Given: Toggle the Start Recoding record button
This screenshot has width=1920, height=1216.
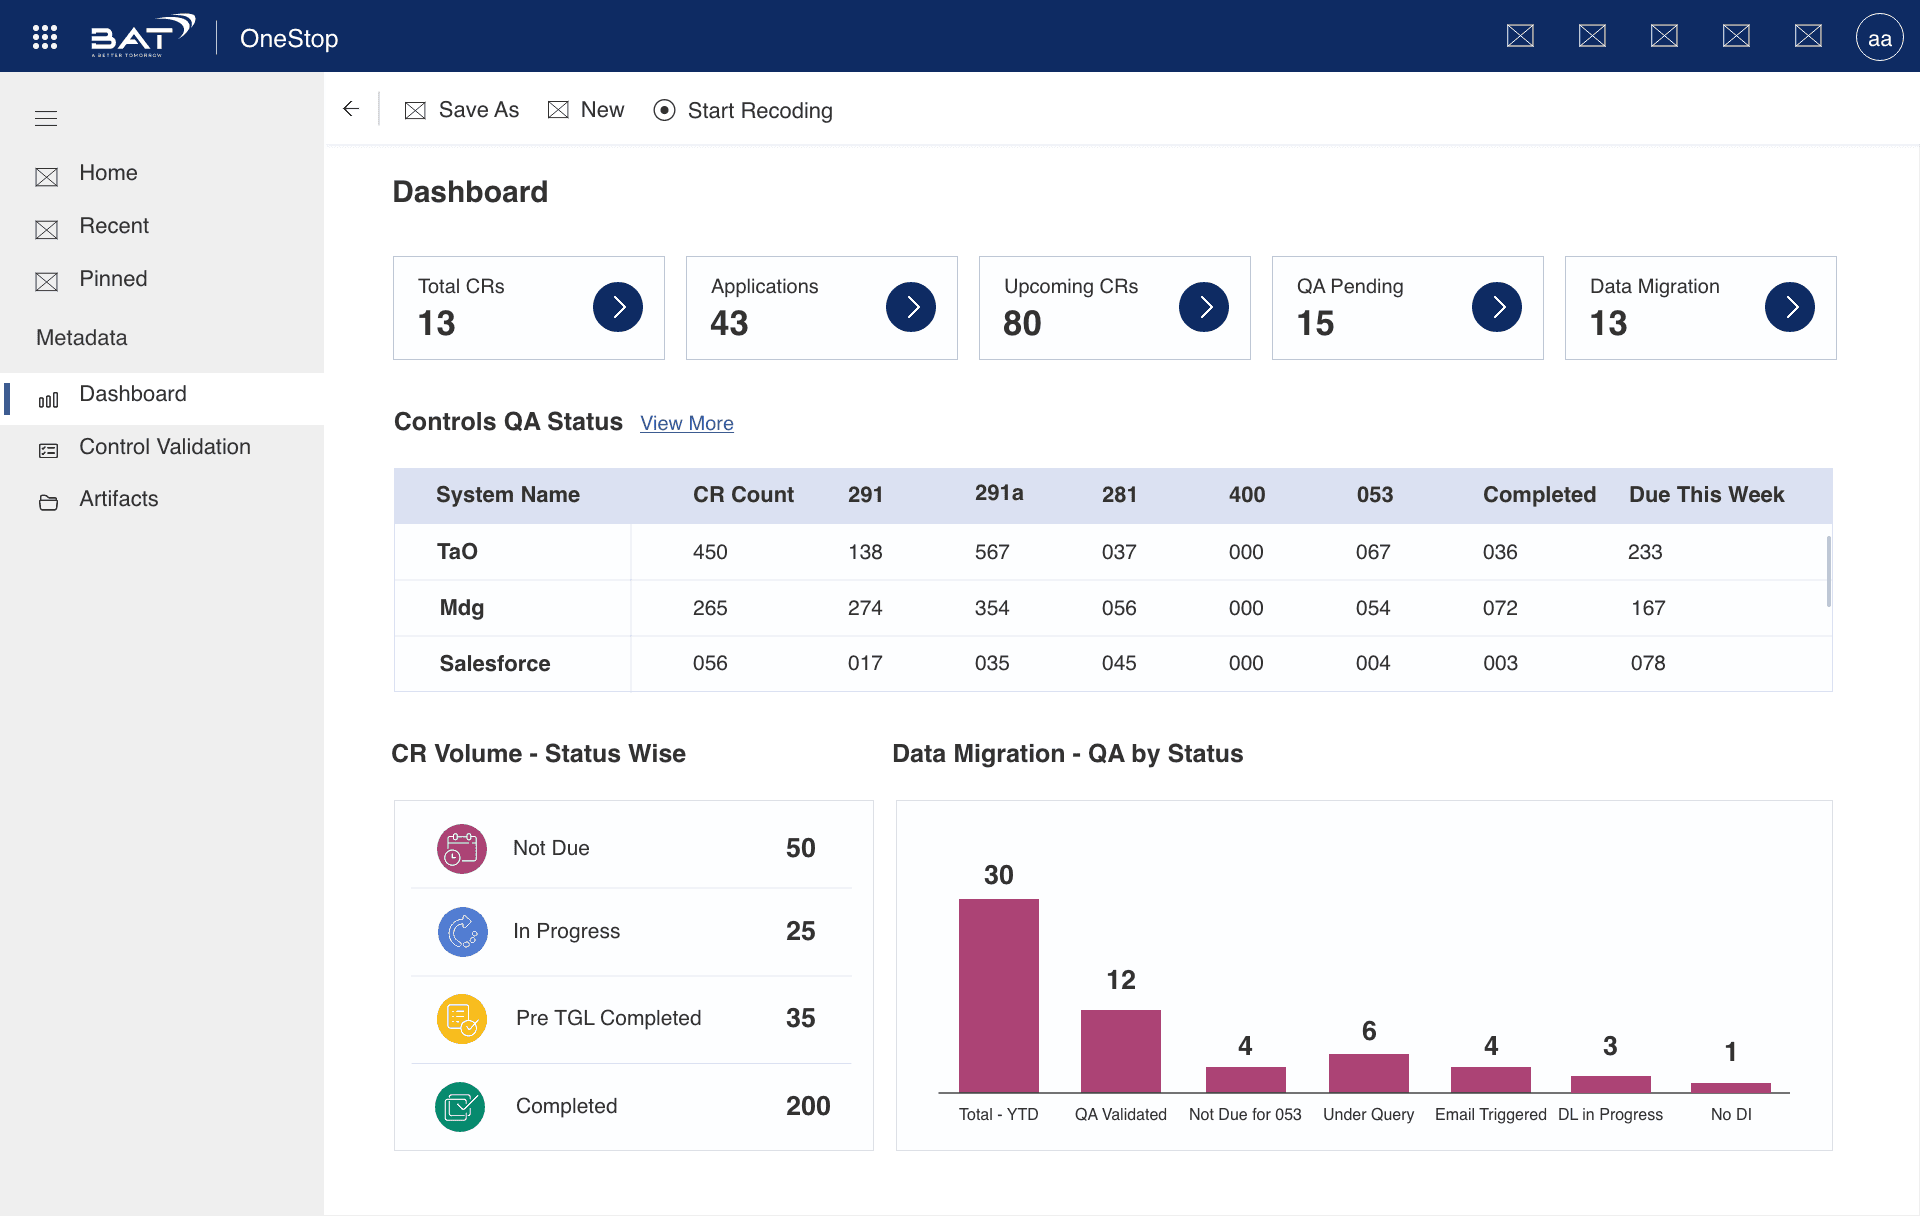Looking at the screenshot, I should pos(664,110).
